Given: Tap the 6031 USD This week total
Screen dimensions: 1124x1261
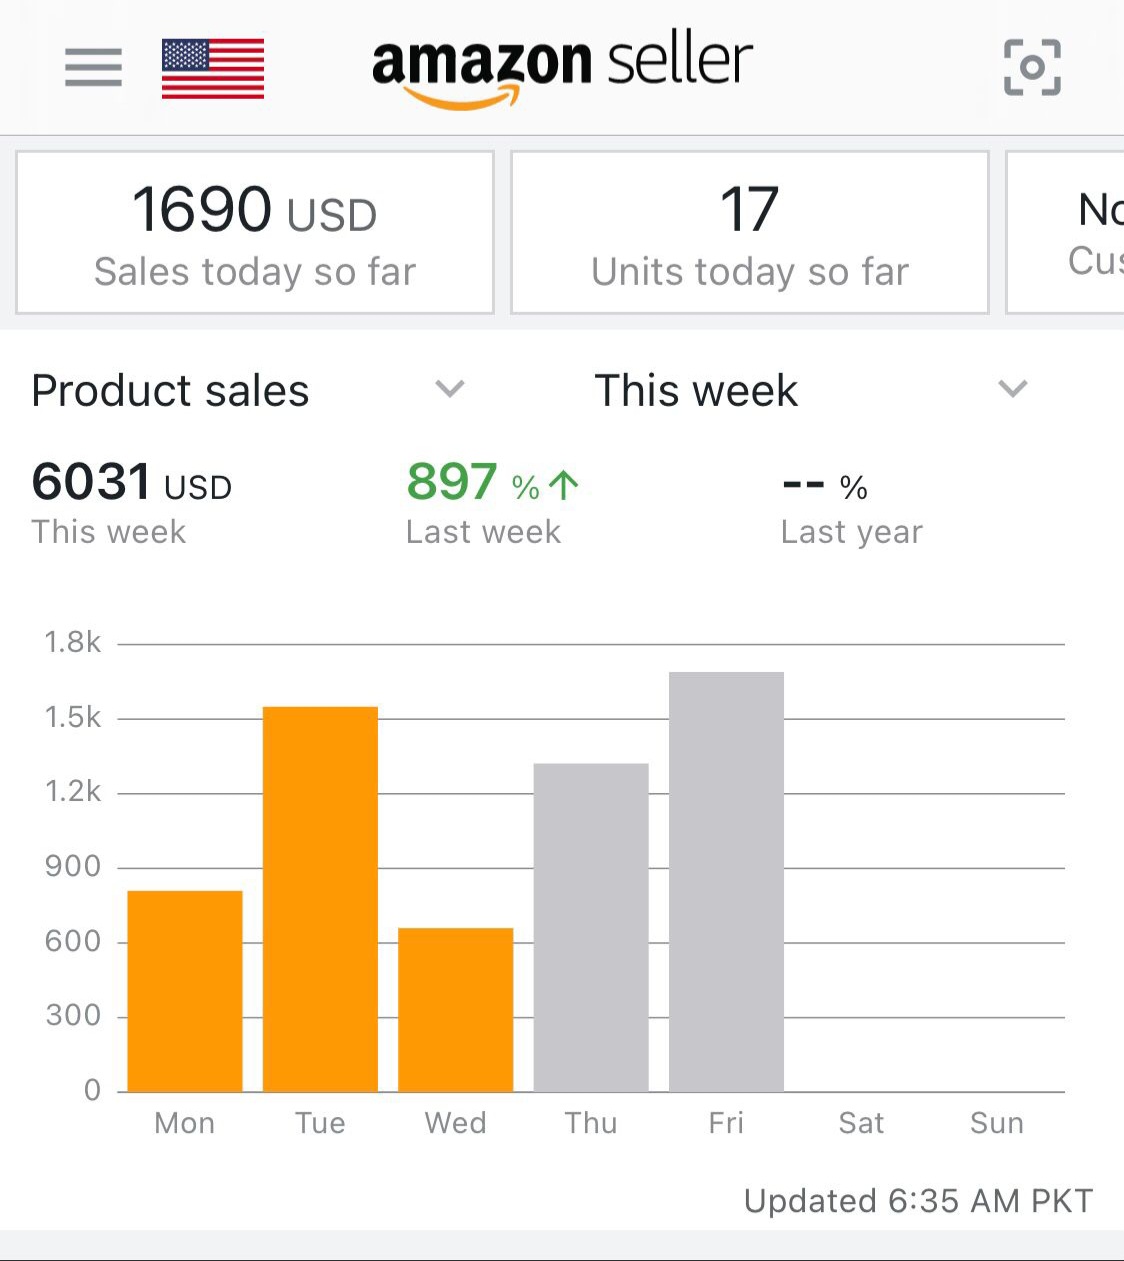Looking at the screenshot, I should tap(131, 502).
